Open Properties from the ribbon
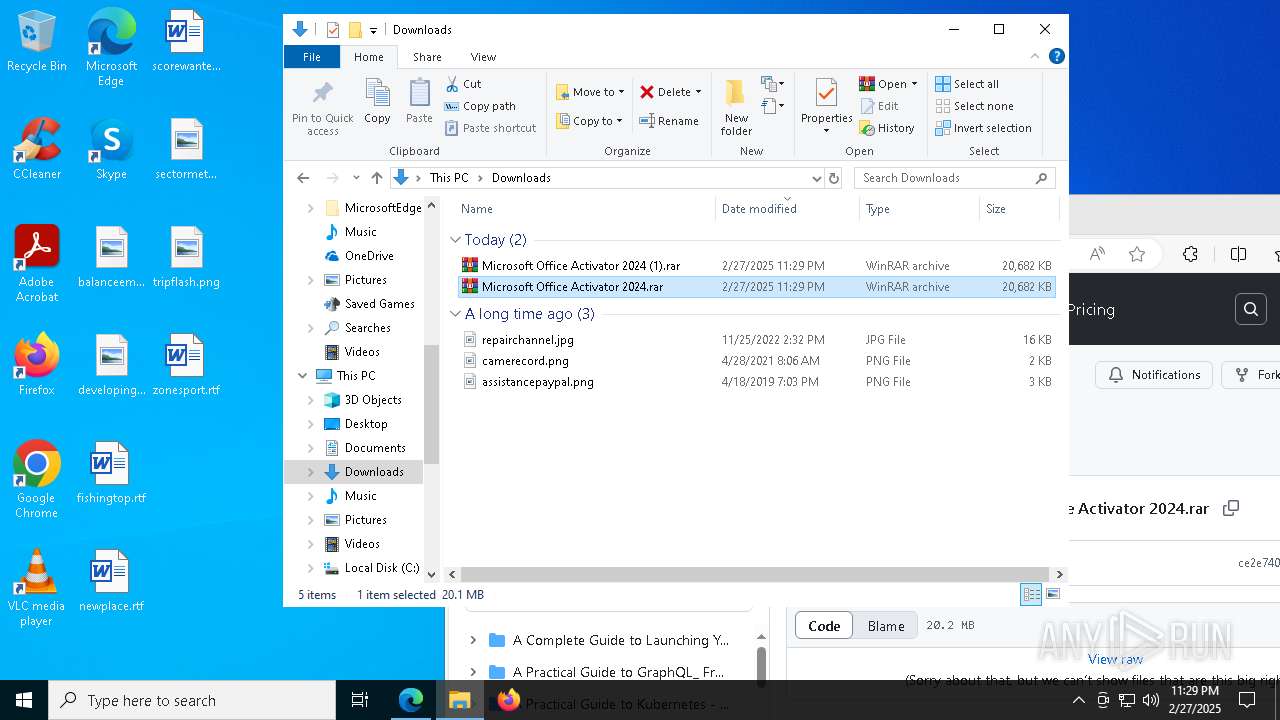This screenshot has height=720, width=1280. click(826, 107)
